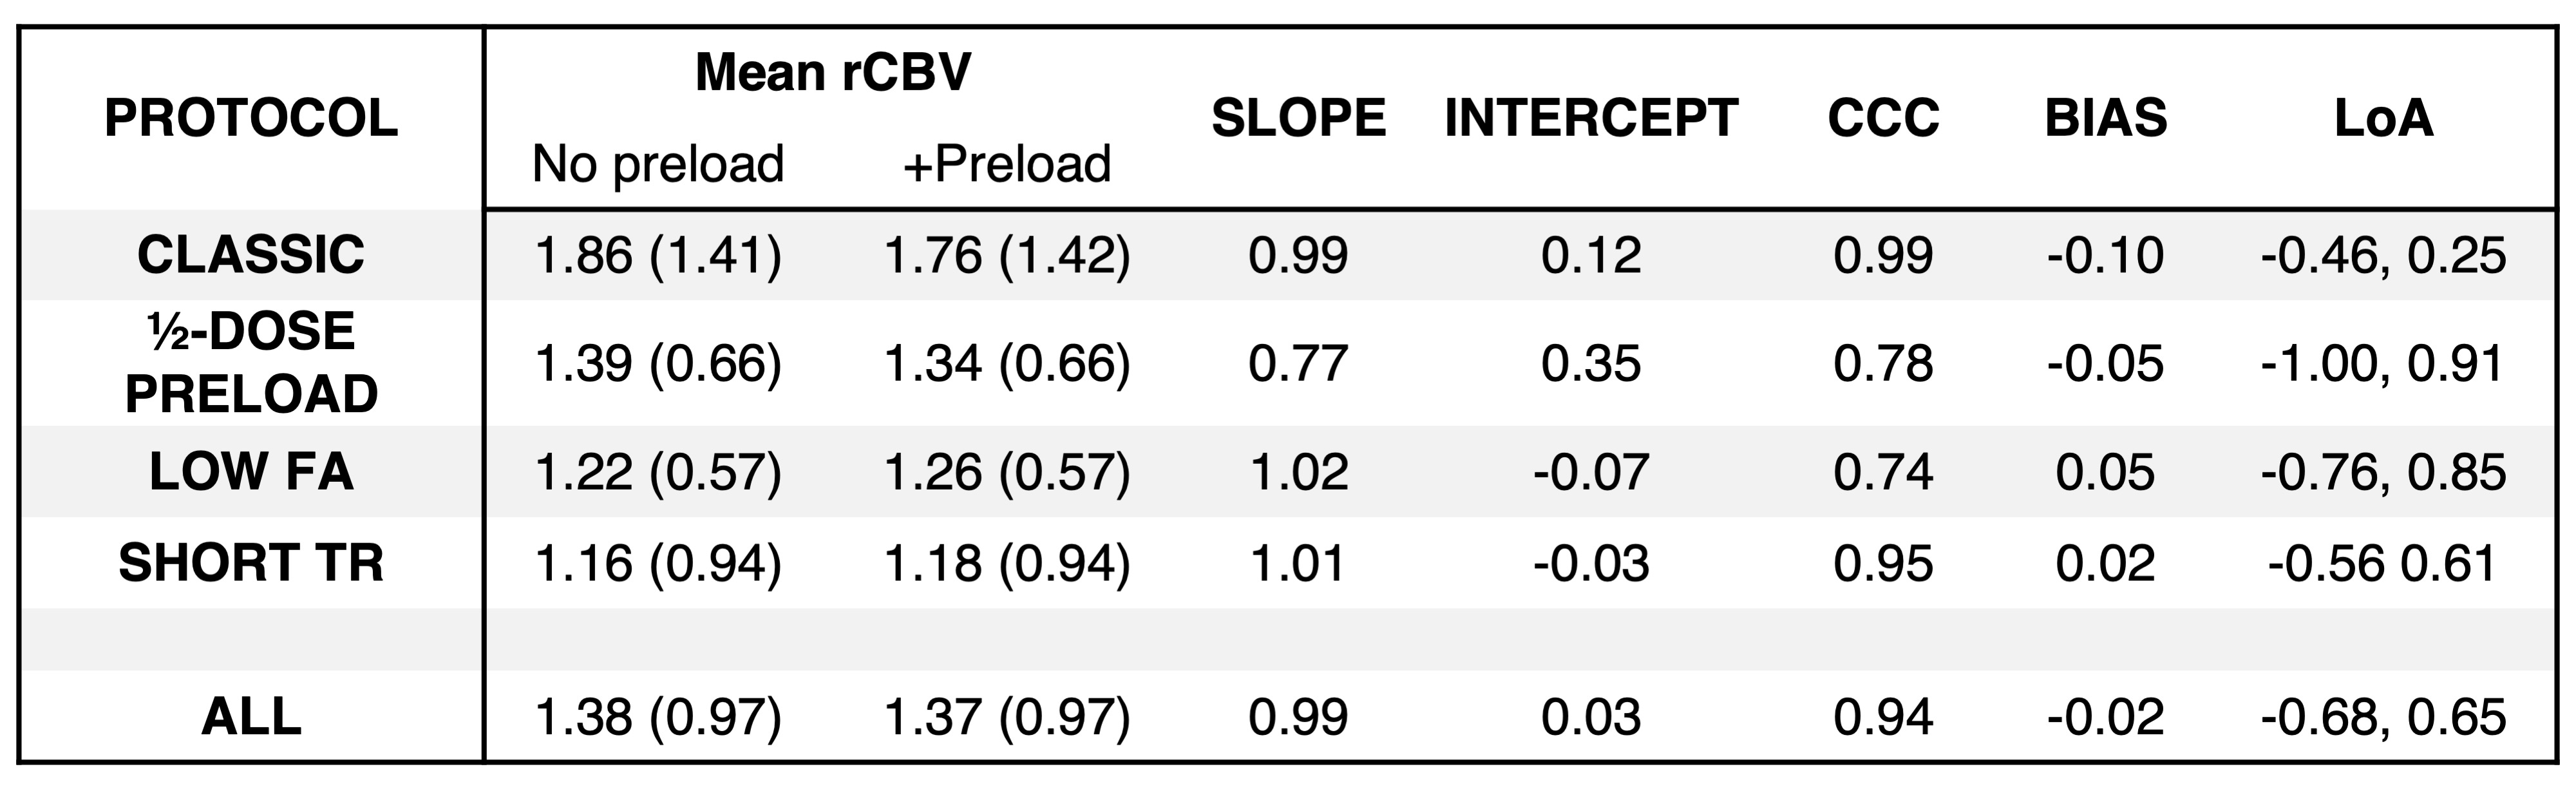Select the ALL row label
The width and height of the screenshot is (2576, 789).
pos(251,717)
